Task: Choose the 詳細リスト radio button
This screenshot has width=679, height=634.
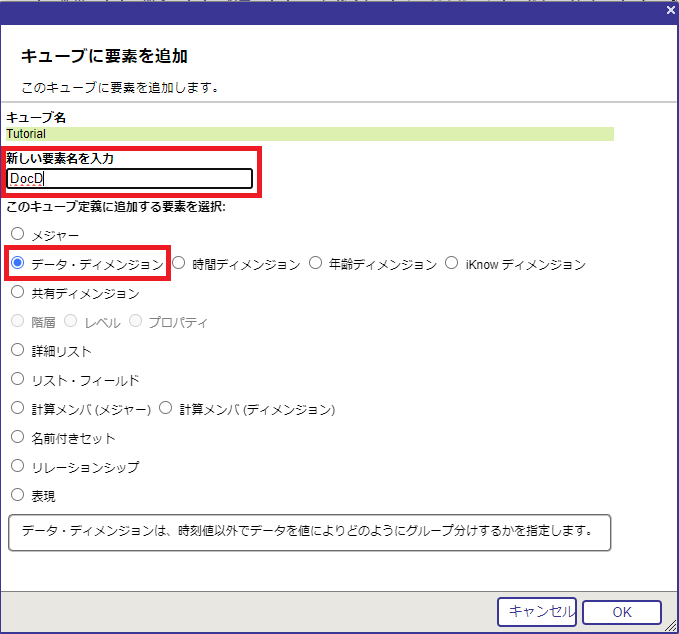Action: tap(17, 351)
